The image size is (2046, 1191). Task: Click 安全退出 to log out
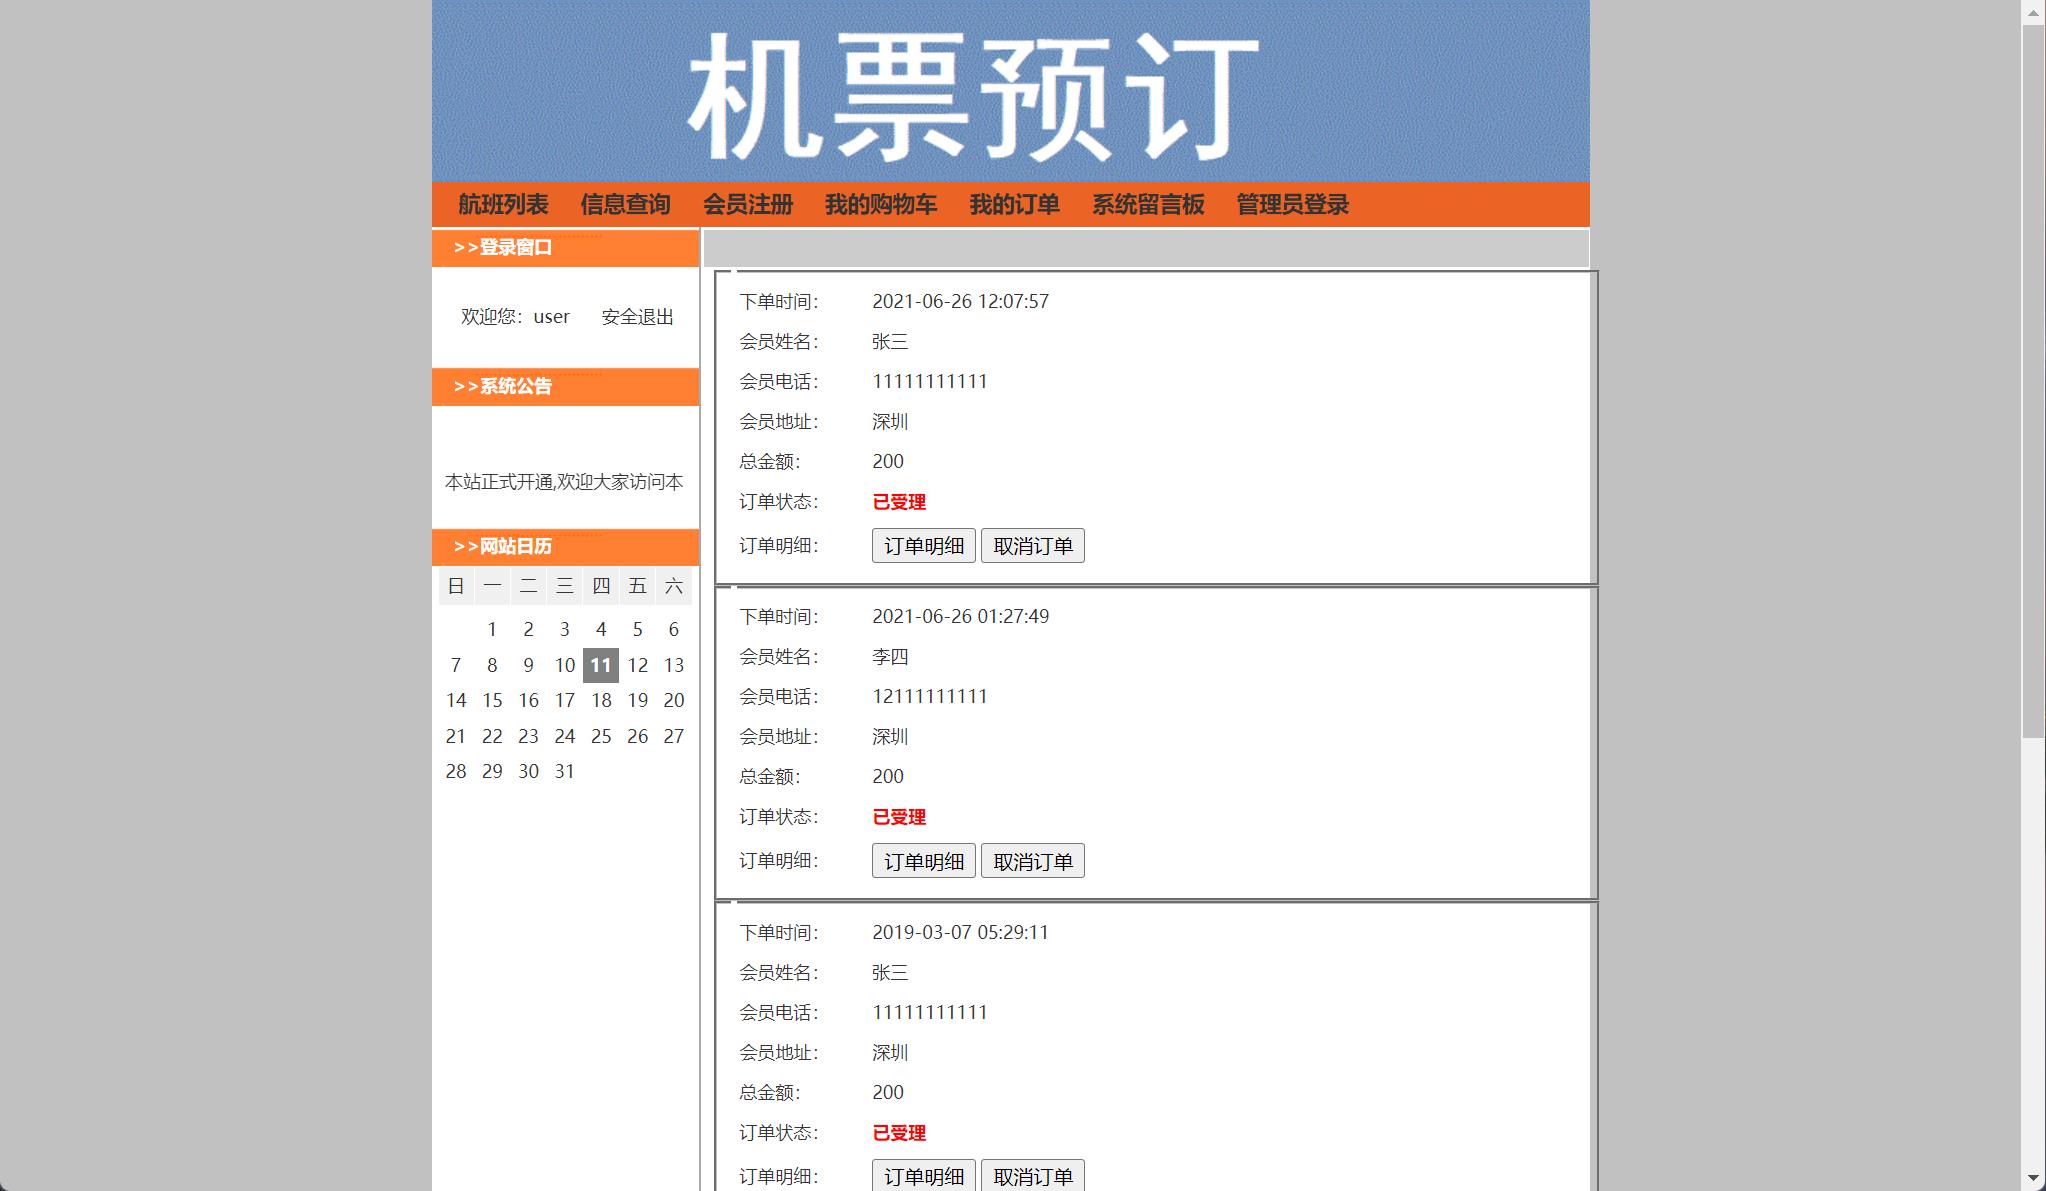(637, 317)
